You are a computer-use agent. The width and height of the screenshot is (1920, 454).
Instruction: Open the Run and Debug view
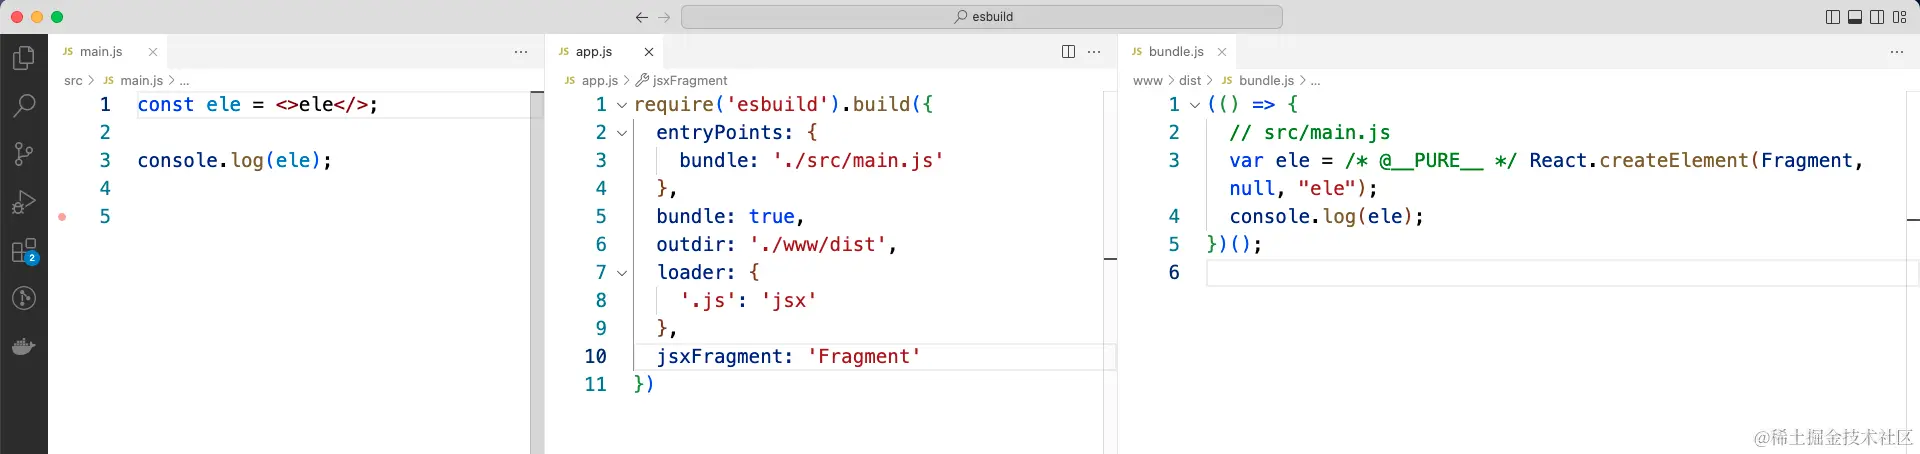coord(23,202)
